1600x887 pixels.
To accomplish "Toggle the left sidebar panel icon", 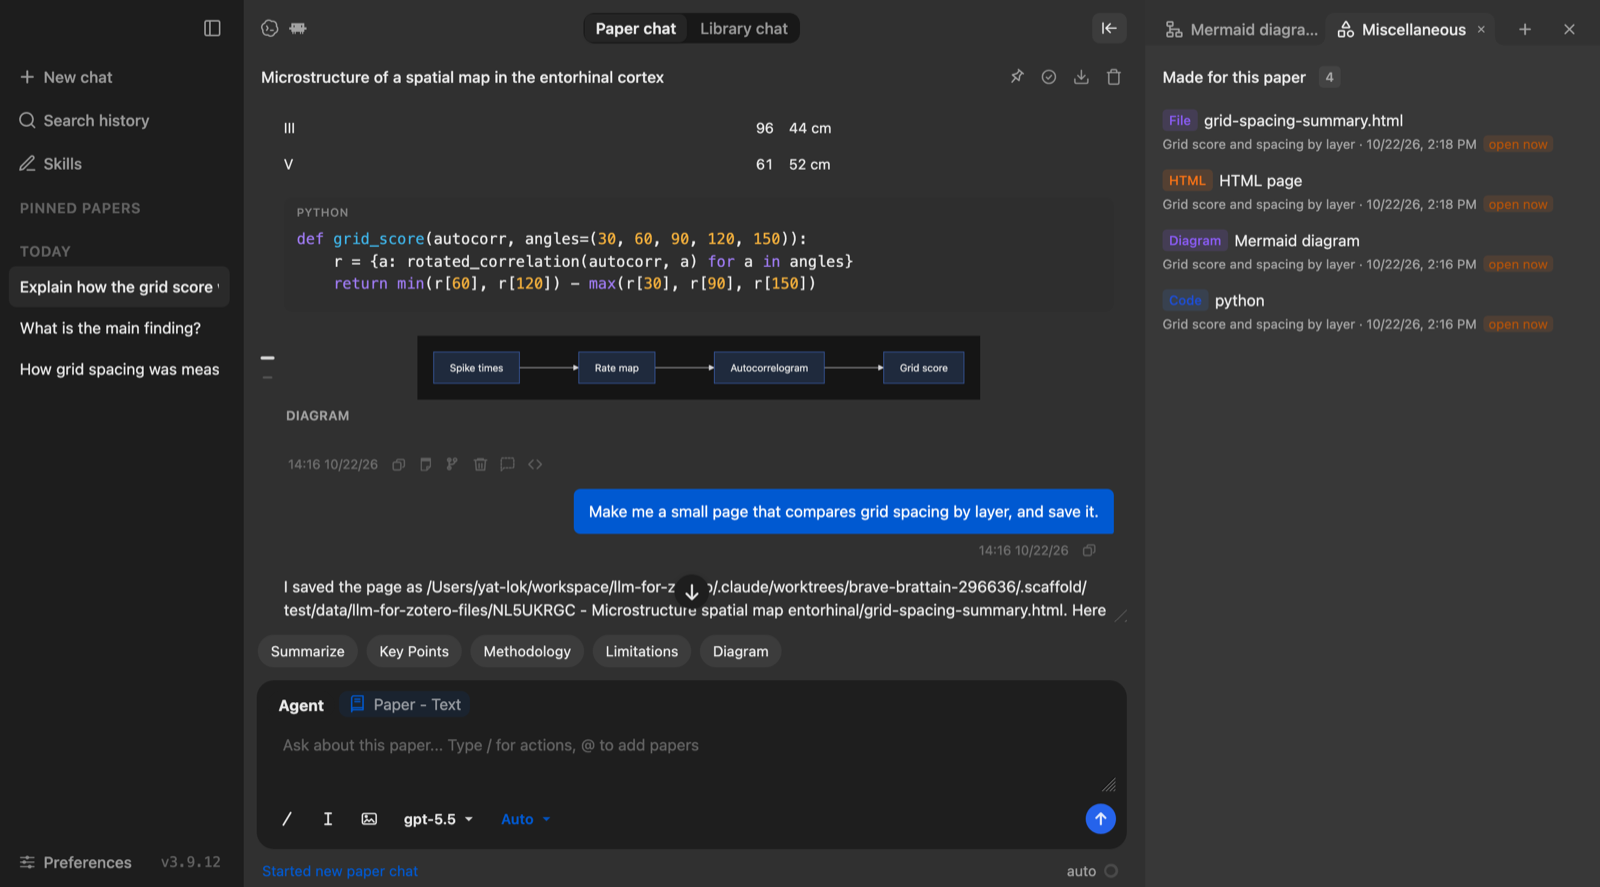I will point(212,28).
